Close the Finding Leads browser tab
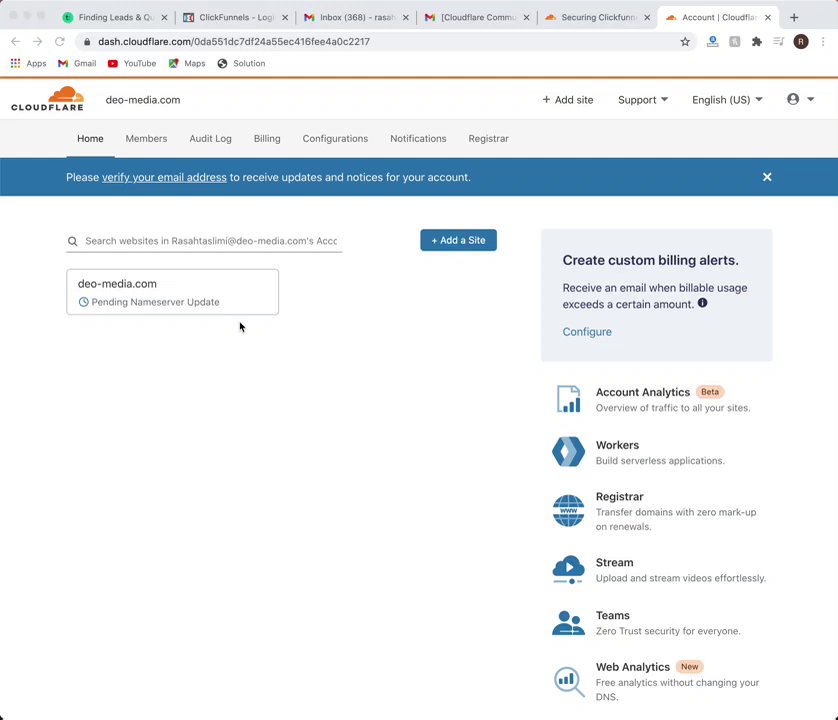838x720 pixels. pos(165,18)
